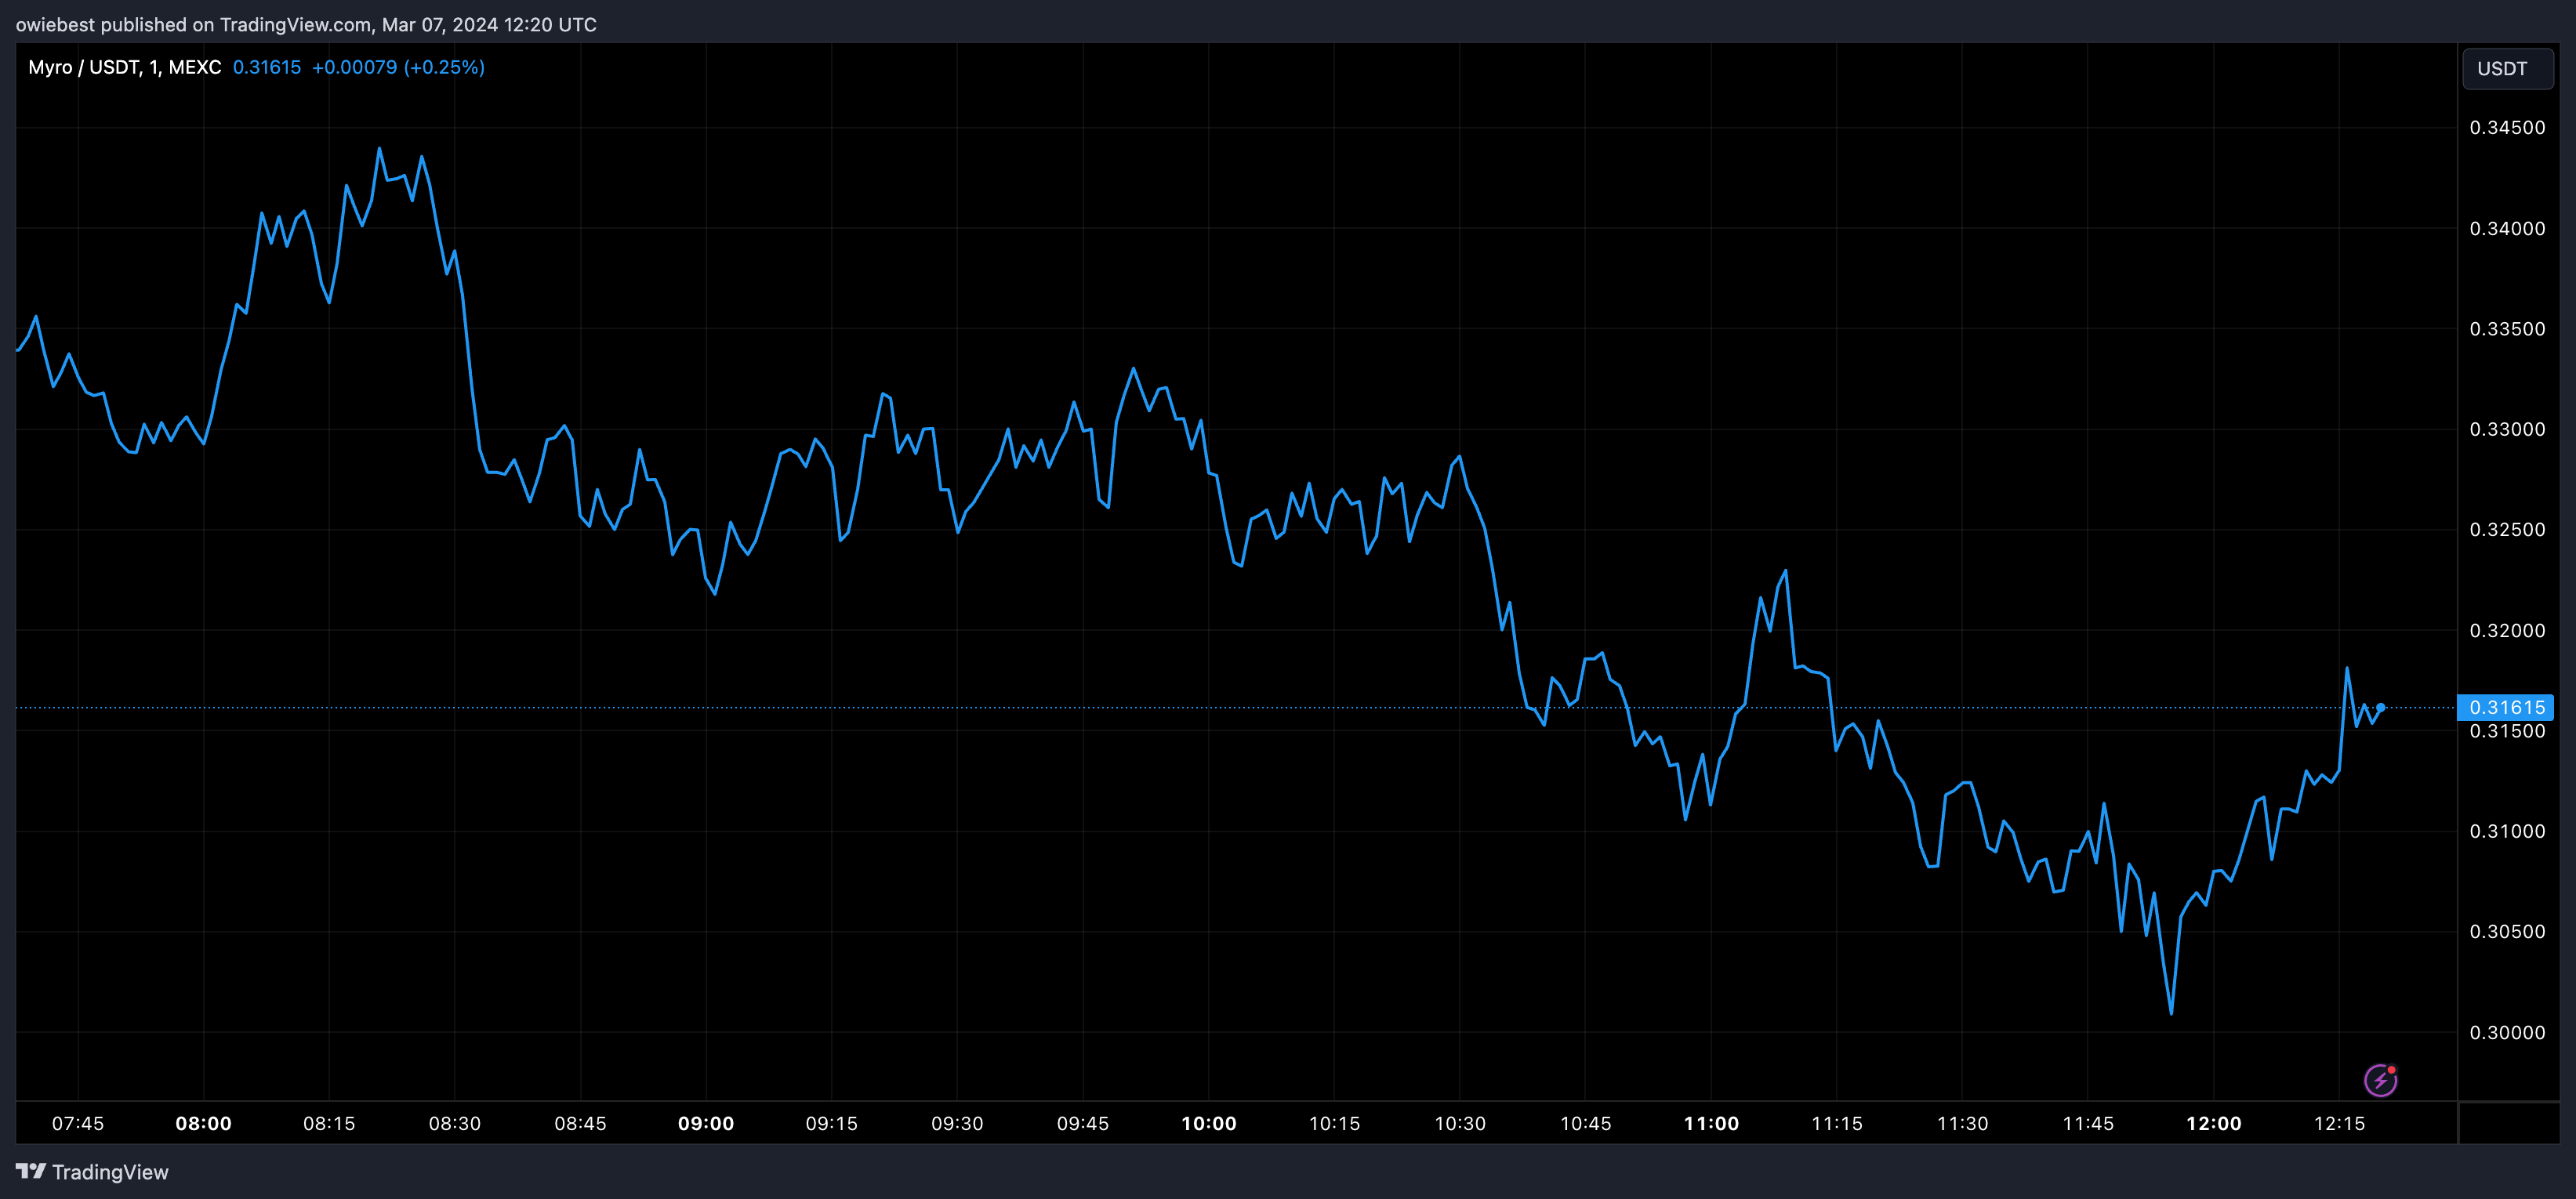The height and width of the screenshot is (1199, 2576).
Task: Click the 11:00 label on time axis
Action: coord(1711,1123)
